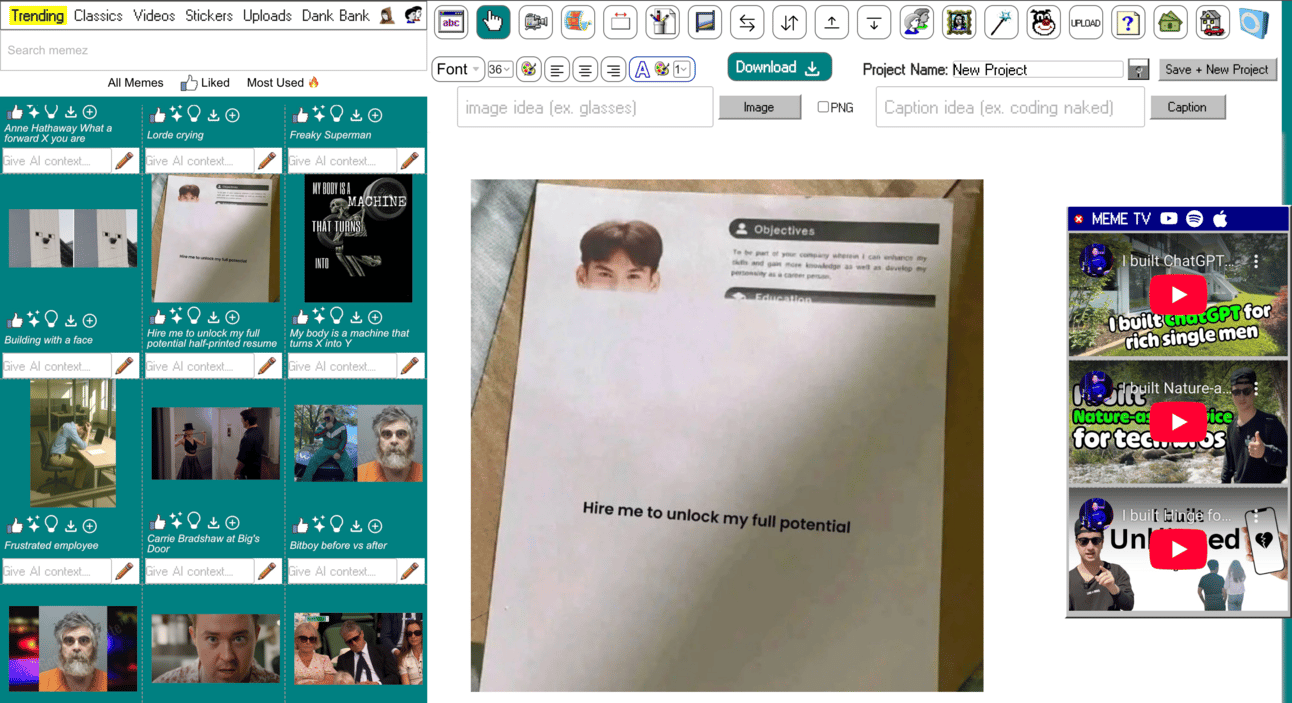This screenshot has height=703, width=1292.
Task: Click the Download button
Action: click(x=779, y=67)
